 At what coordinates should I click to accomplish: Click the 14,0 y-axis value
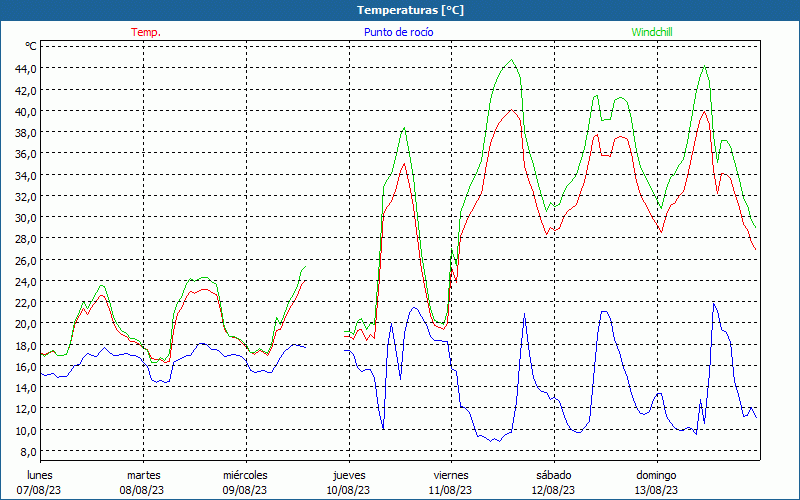(x=26, y=387)
